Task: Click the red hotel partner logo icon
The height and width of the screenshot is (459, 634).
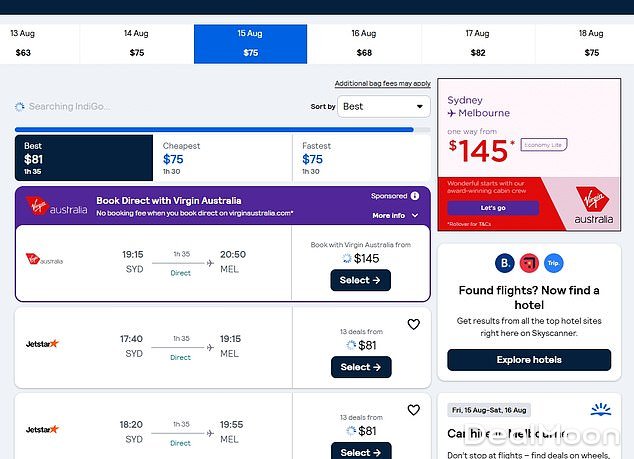Action: point(529,264)
